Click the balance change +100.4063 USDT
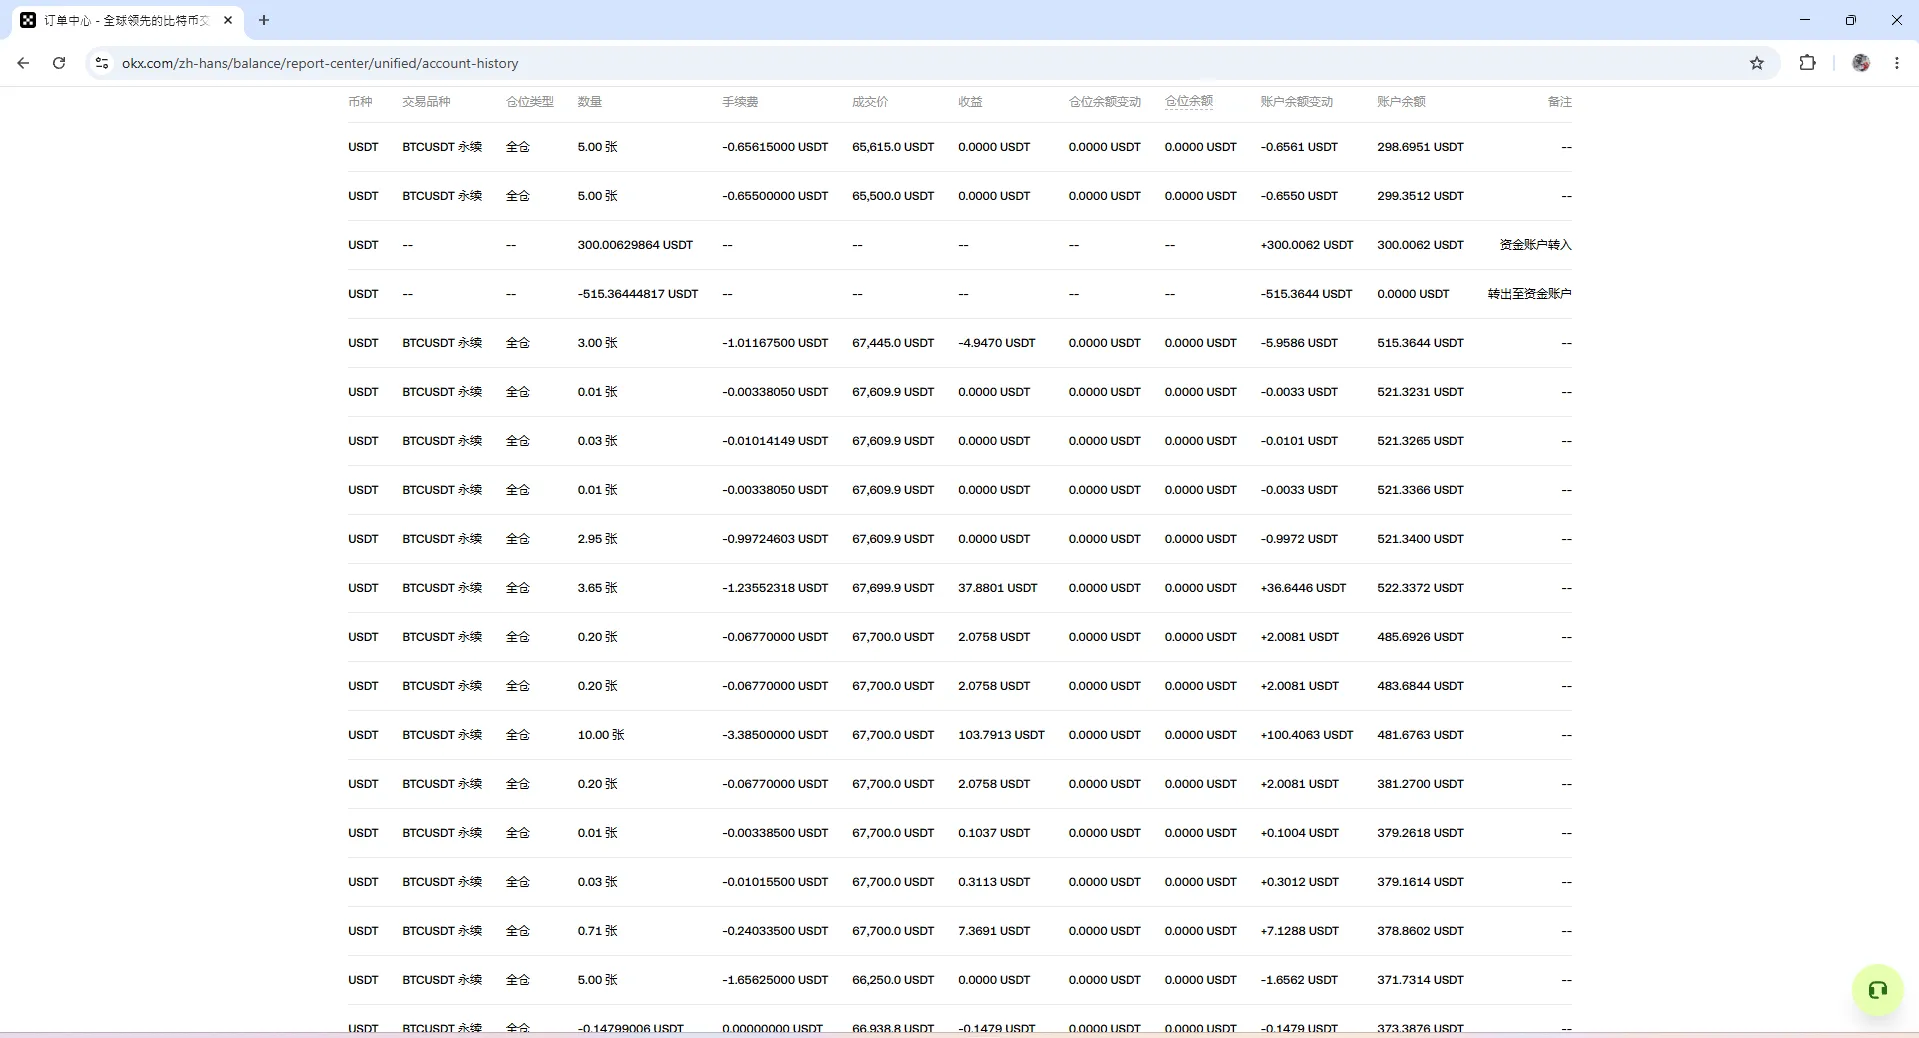The image size is (1919, 1038). 1307,735
